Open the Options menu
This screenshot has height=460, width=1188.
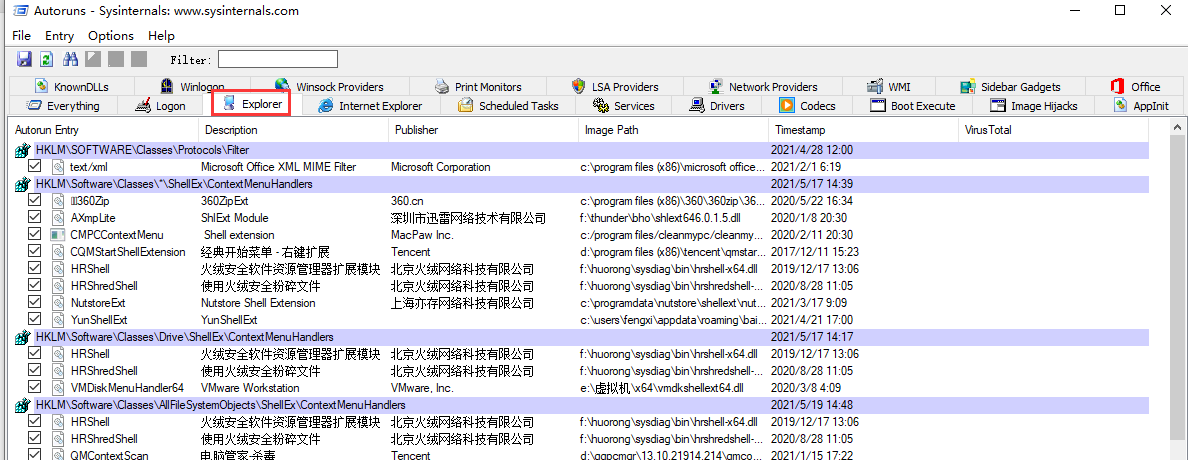111,36
